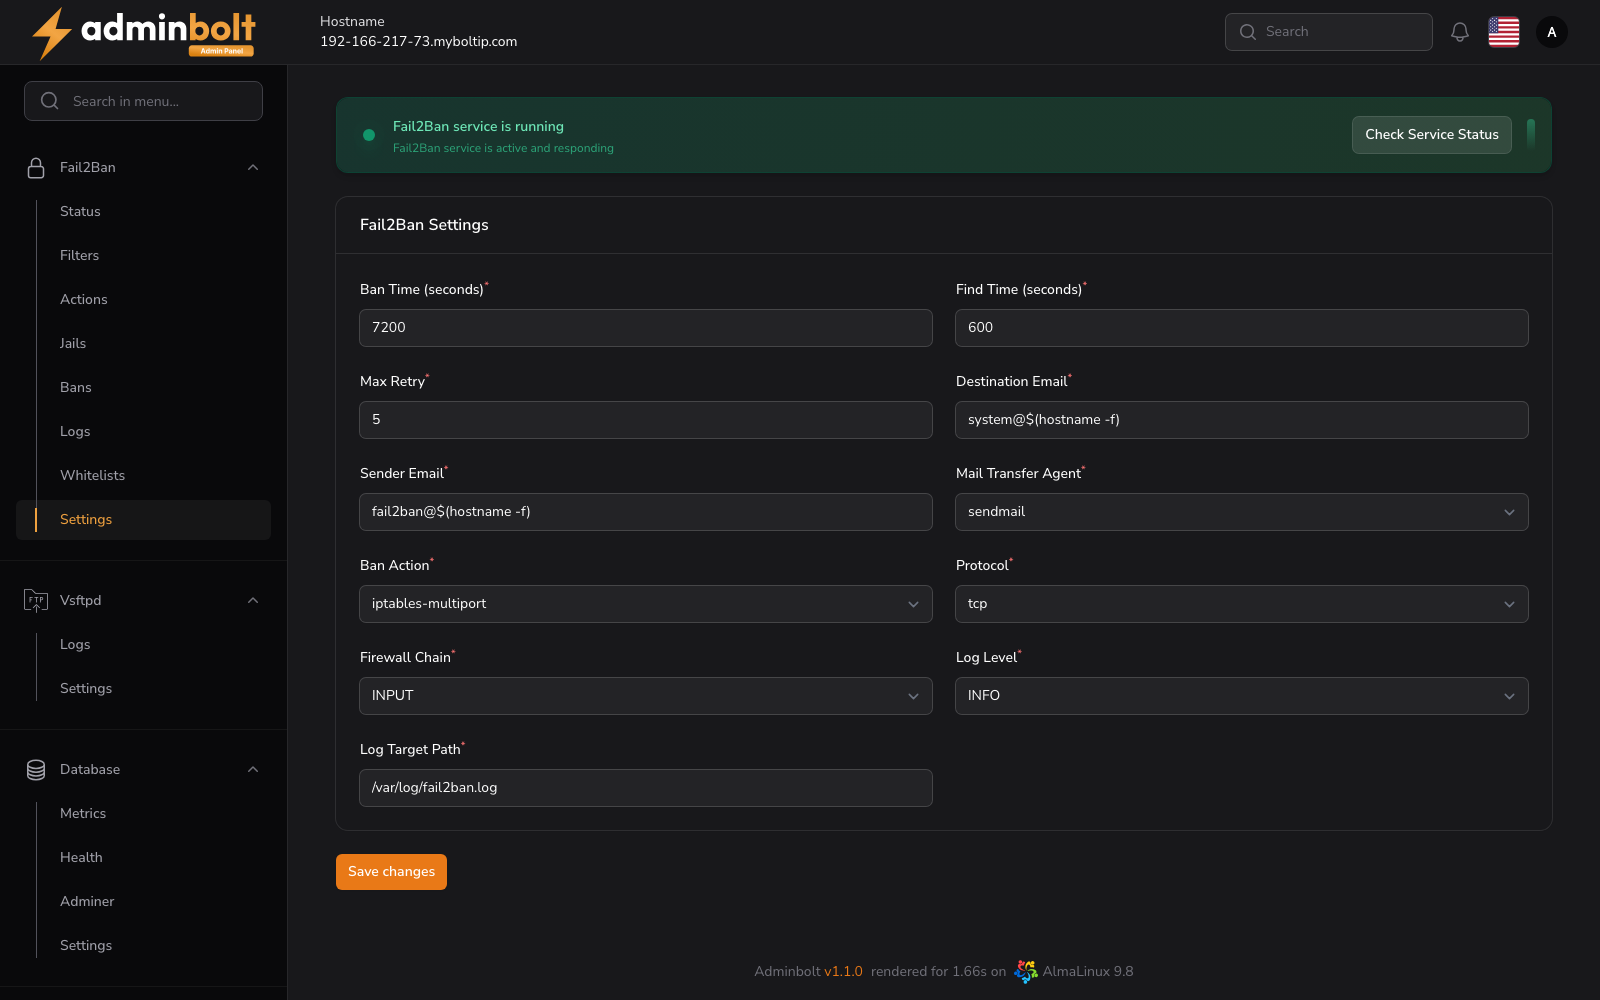This screenshot has height=1000, width=1600.
Task: Open the Firewall Chain dropdown
Action: pos(646,696)
